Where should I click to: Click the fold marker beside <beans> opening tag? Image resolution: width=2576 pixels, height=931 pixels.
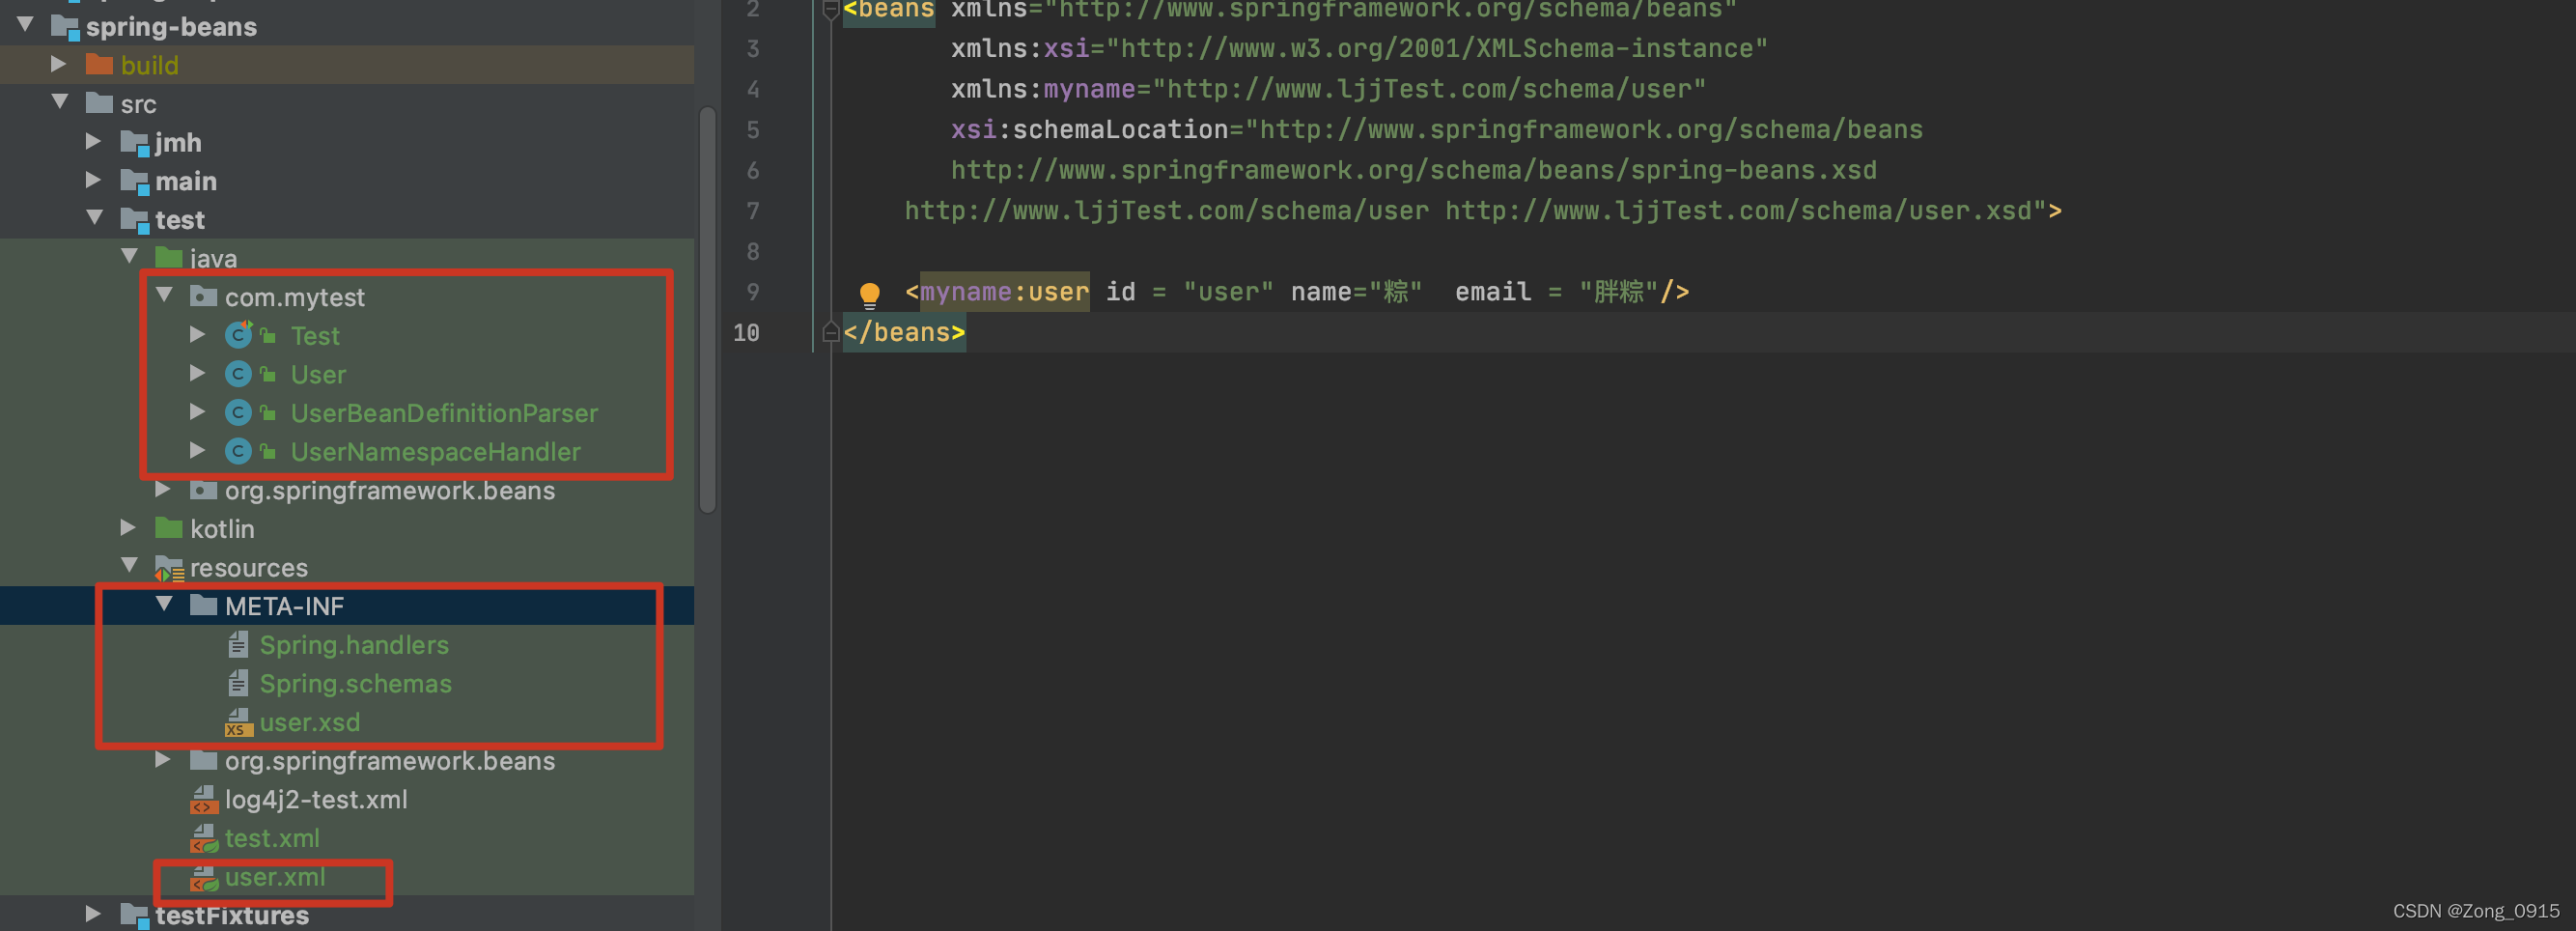[830, 10]
